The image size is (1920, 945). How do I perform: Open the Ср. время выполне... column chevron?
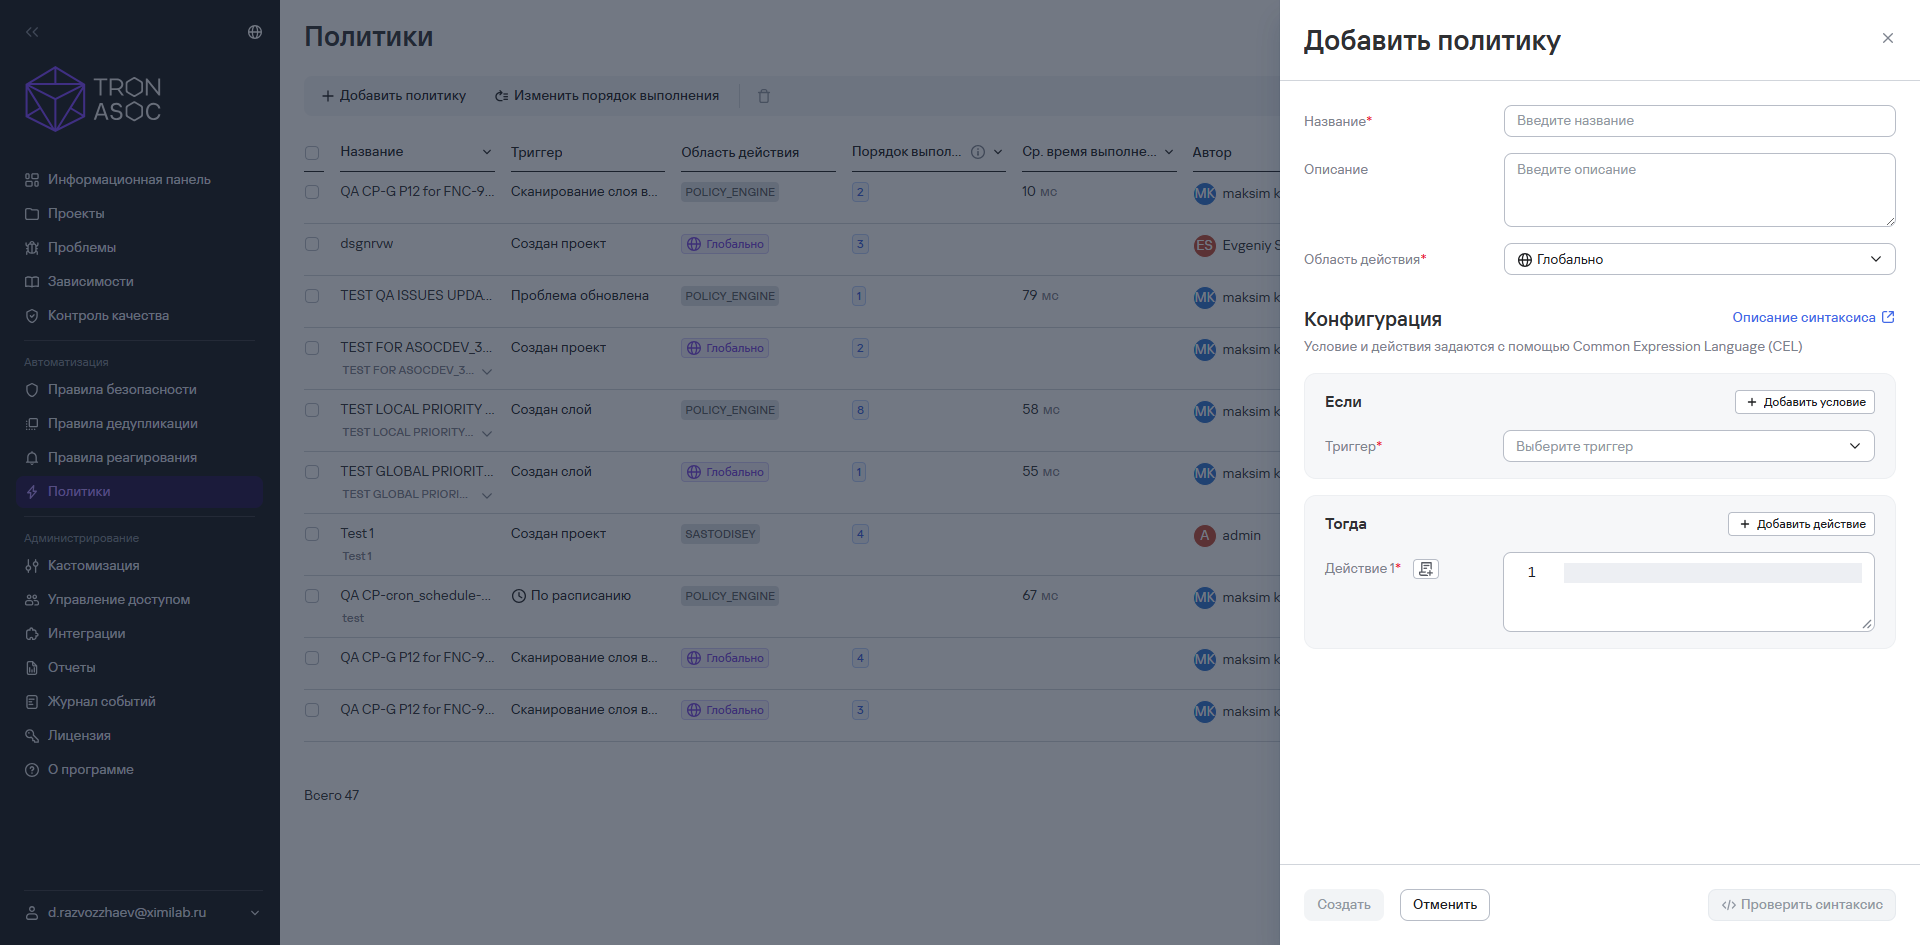[x=1169, y=152]
